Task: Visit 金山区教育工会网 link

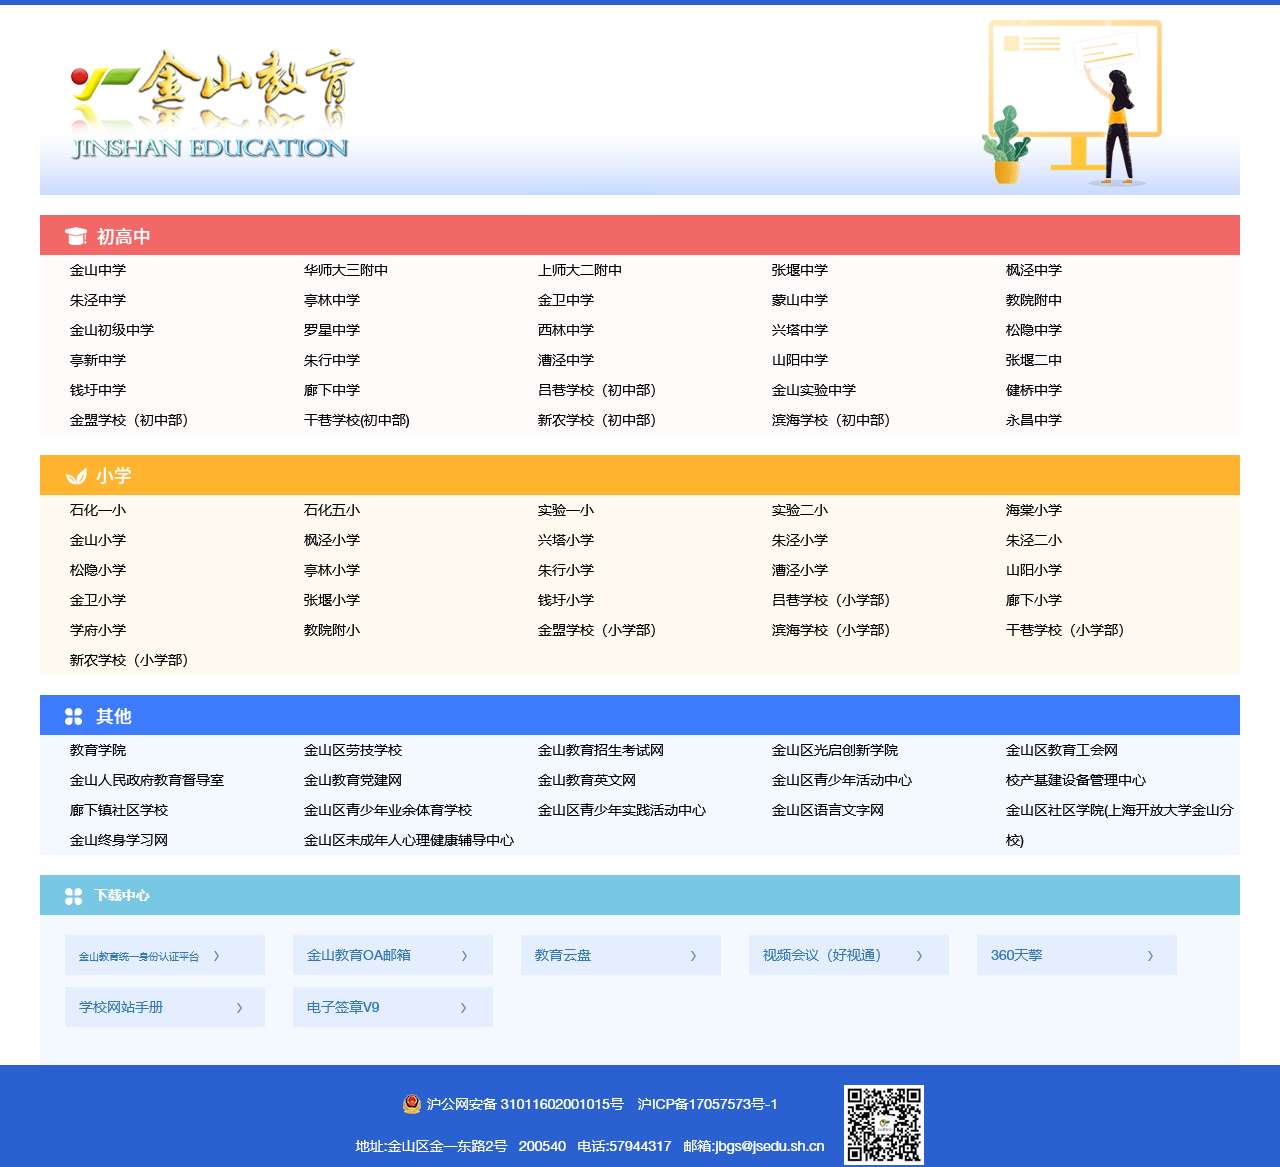Action: 1062,750
